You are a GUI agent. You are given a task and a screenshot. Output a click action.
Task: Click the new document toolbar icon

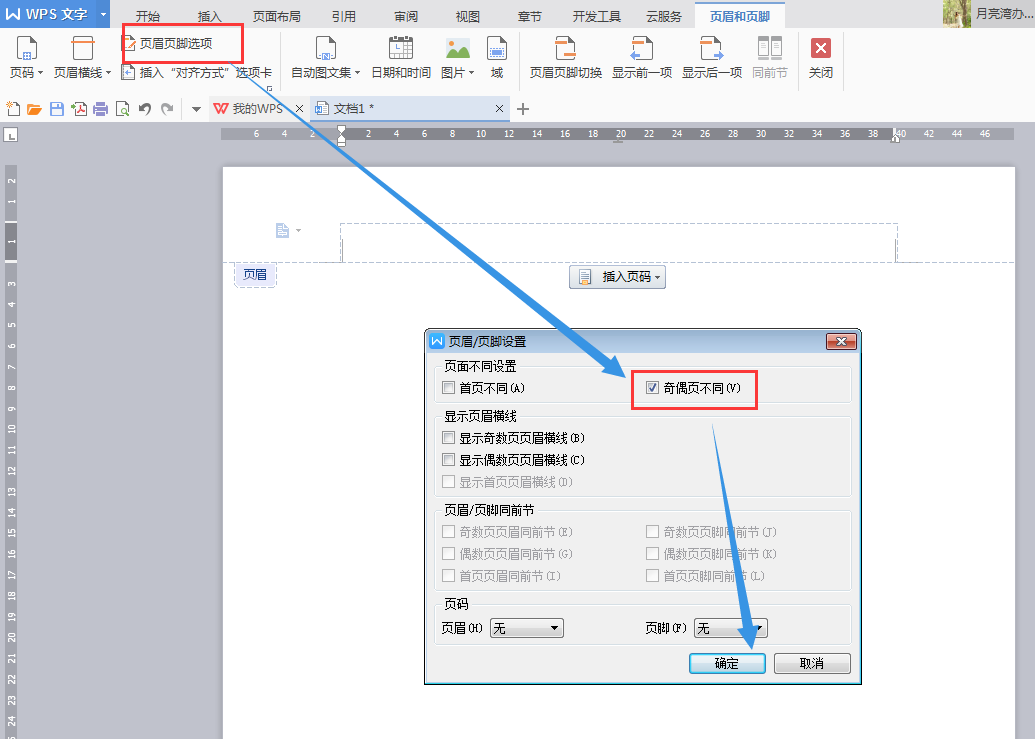(x=13, y=109)
